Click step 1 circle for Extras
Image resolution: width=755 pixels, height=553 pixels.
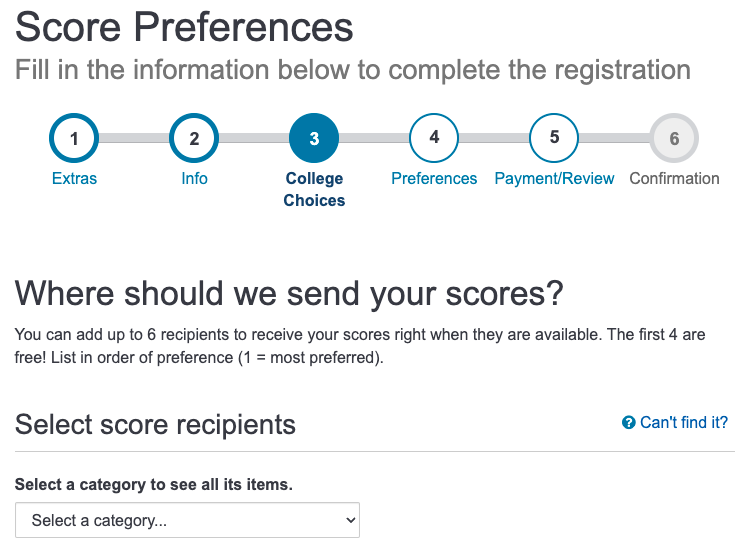coord(74,138)
